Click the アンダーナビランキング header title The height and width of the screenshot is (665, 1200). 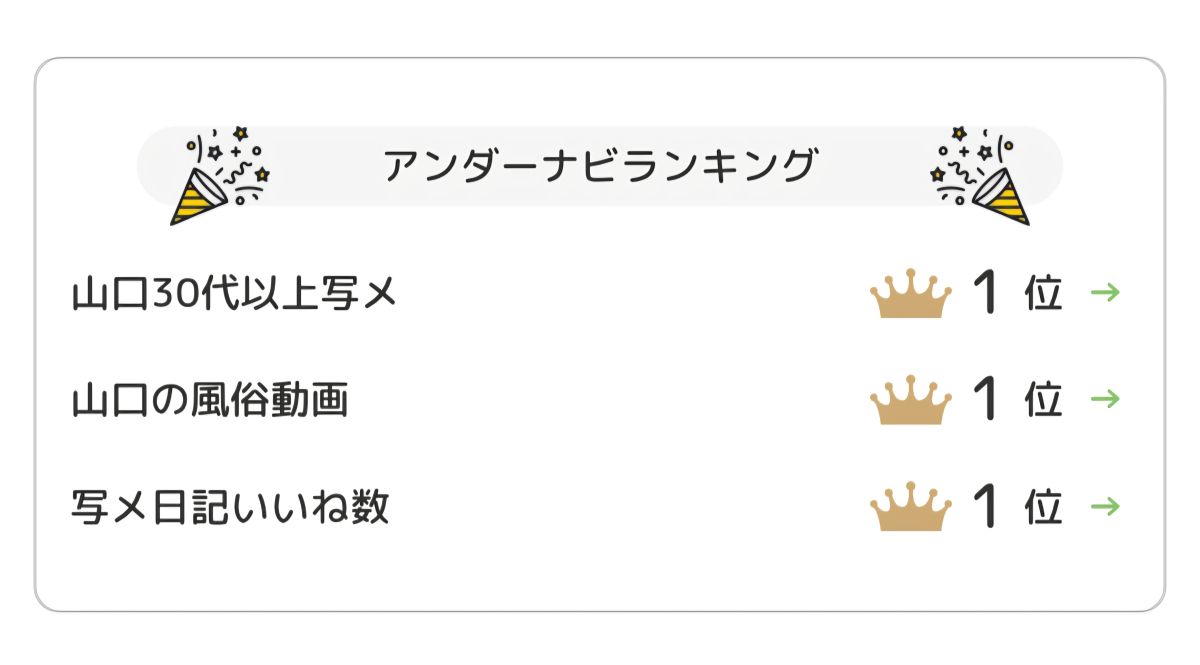(600, 165)
